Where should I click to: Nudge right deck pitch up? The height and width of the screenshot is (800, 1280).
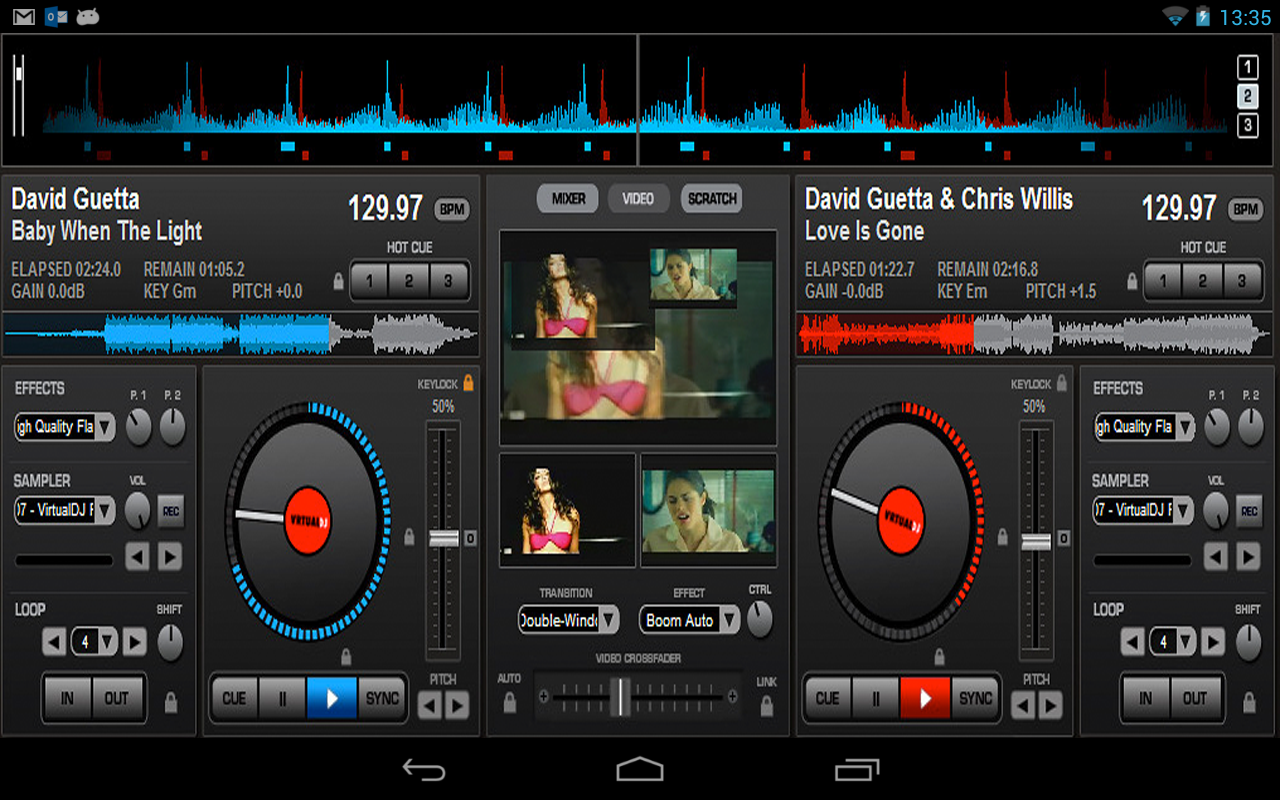[x=1051, y=706]
